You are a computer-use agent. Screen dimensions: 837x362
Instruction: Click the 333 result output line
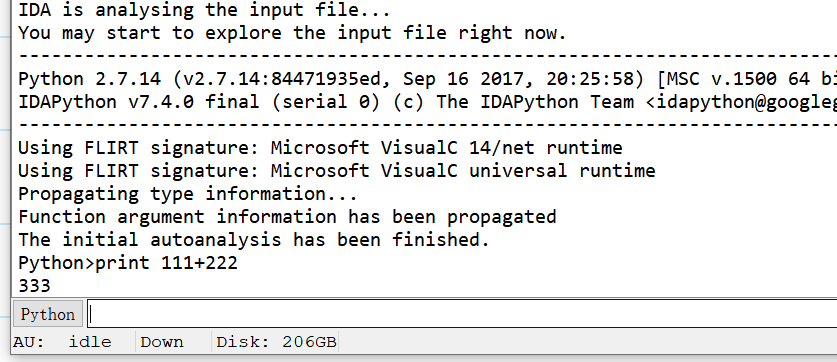[x=35, y=286]
